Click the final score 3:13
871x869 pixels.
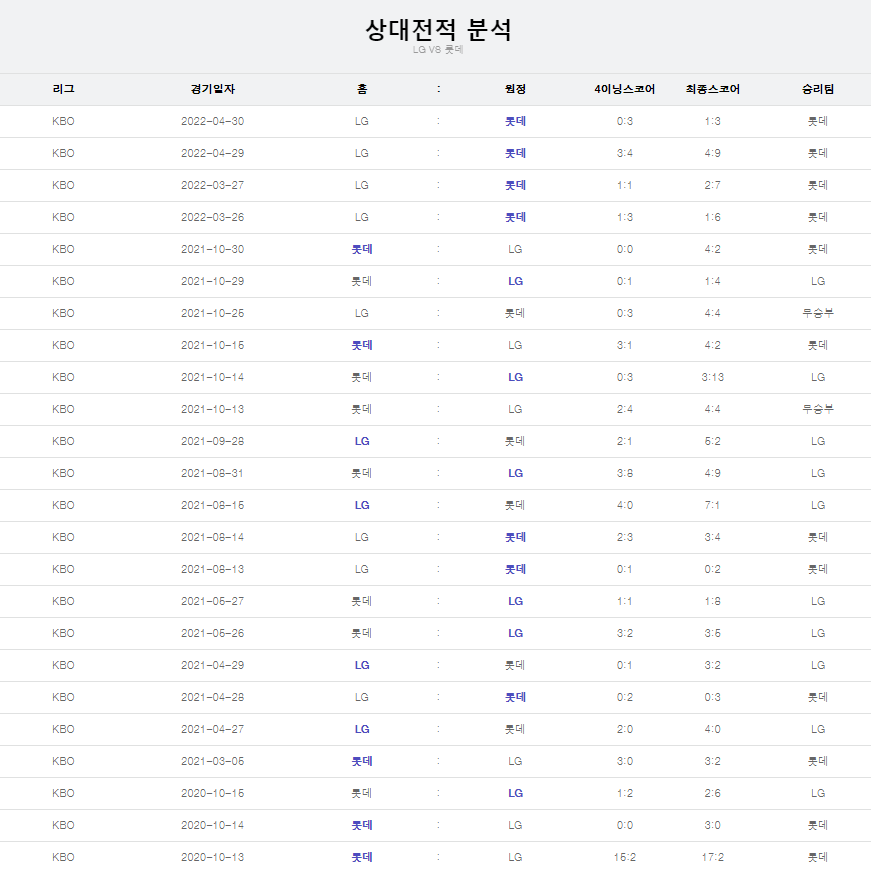click(x=712, y=377)
